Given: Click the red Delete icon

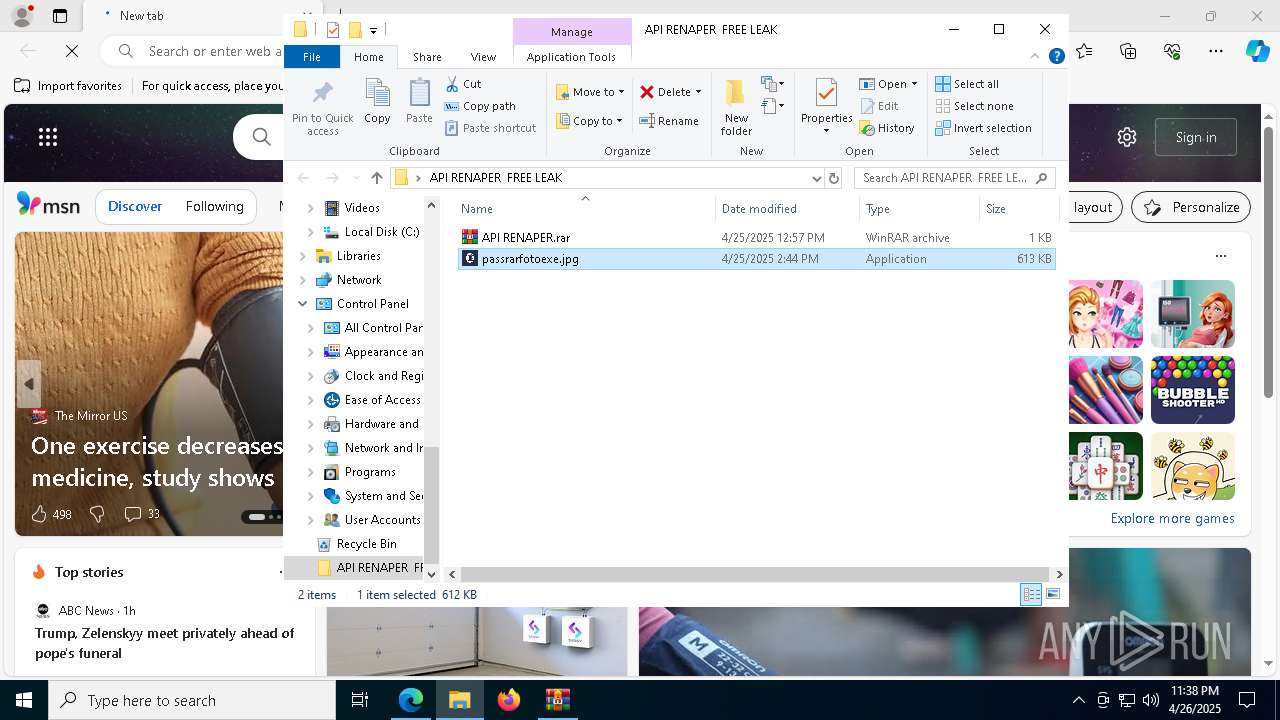Looking at the screenshot, I should coord(647,92).
